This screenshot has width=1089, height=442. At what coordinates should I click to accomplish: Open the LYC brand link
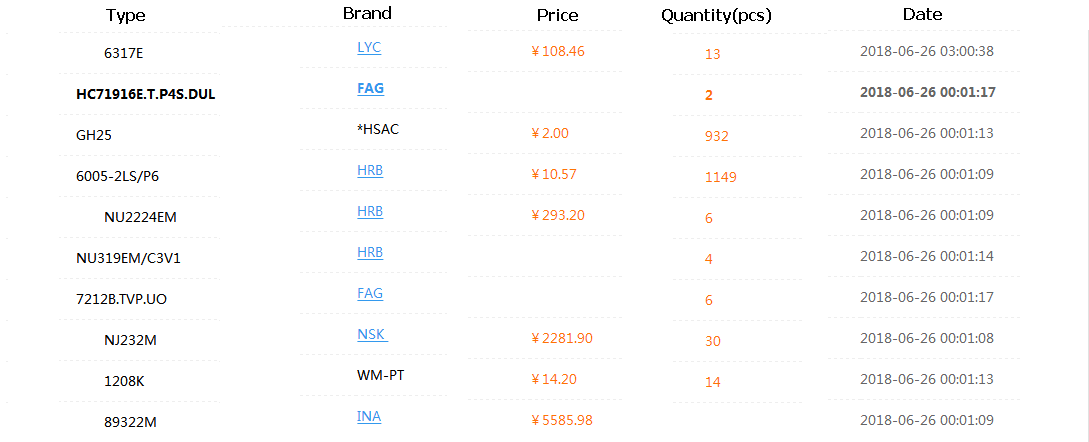(369, 48)
